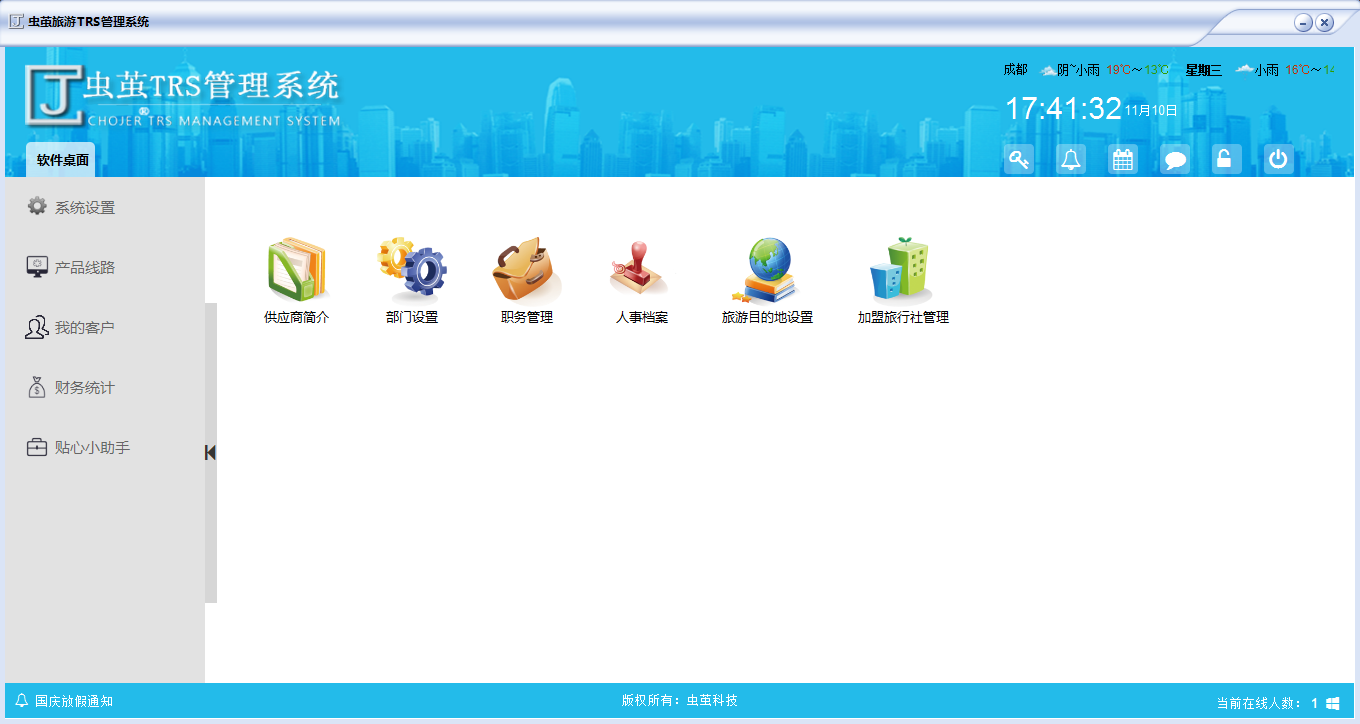Click the 系统设置 gear icon in sidebar
Screen dimensions: 1360x724
[x=37, y=206]
